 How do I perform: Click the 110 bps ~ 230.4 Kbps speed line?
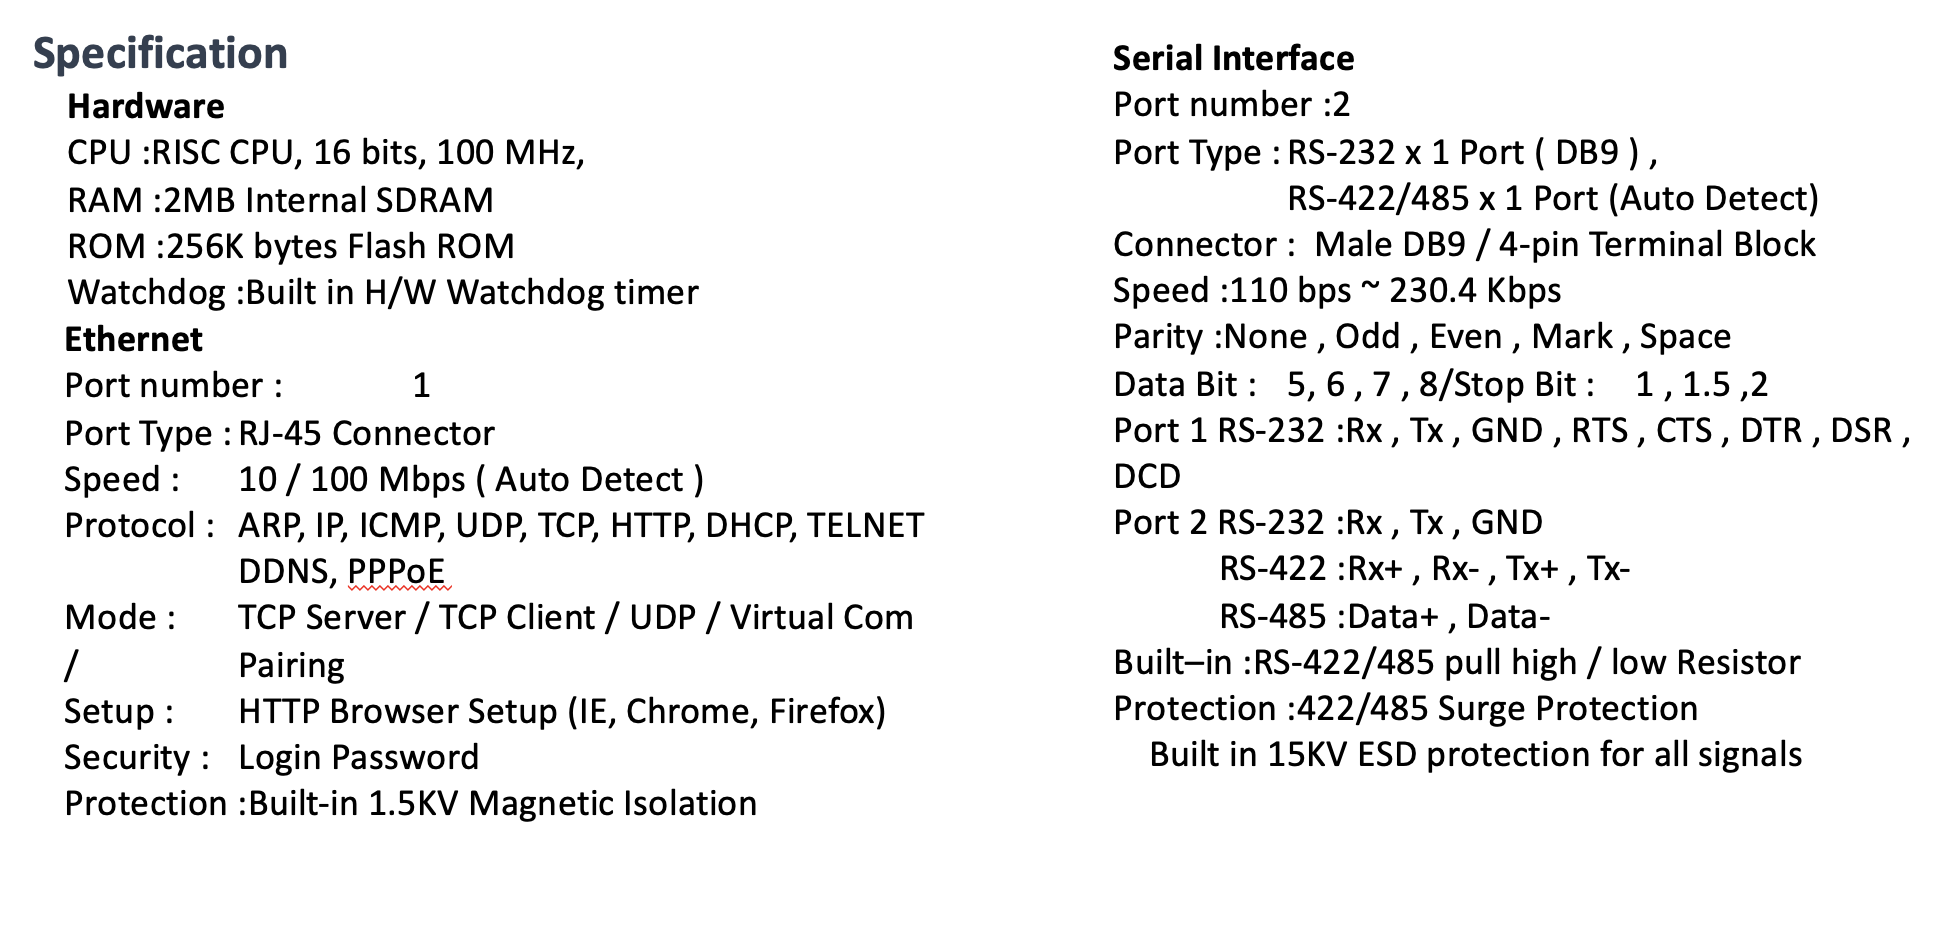(x=1337, y=291)
